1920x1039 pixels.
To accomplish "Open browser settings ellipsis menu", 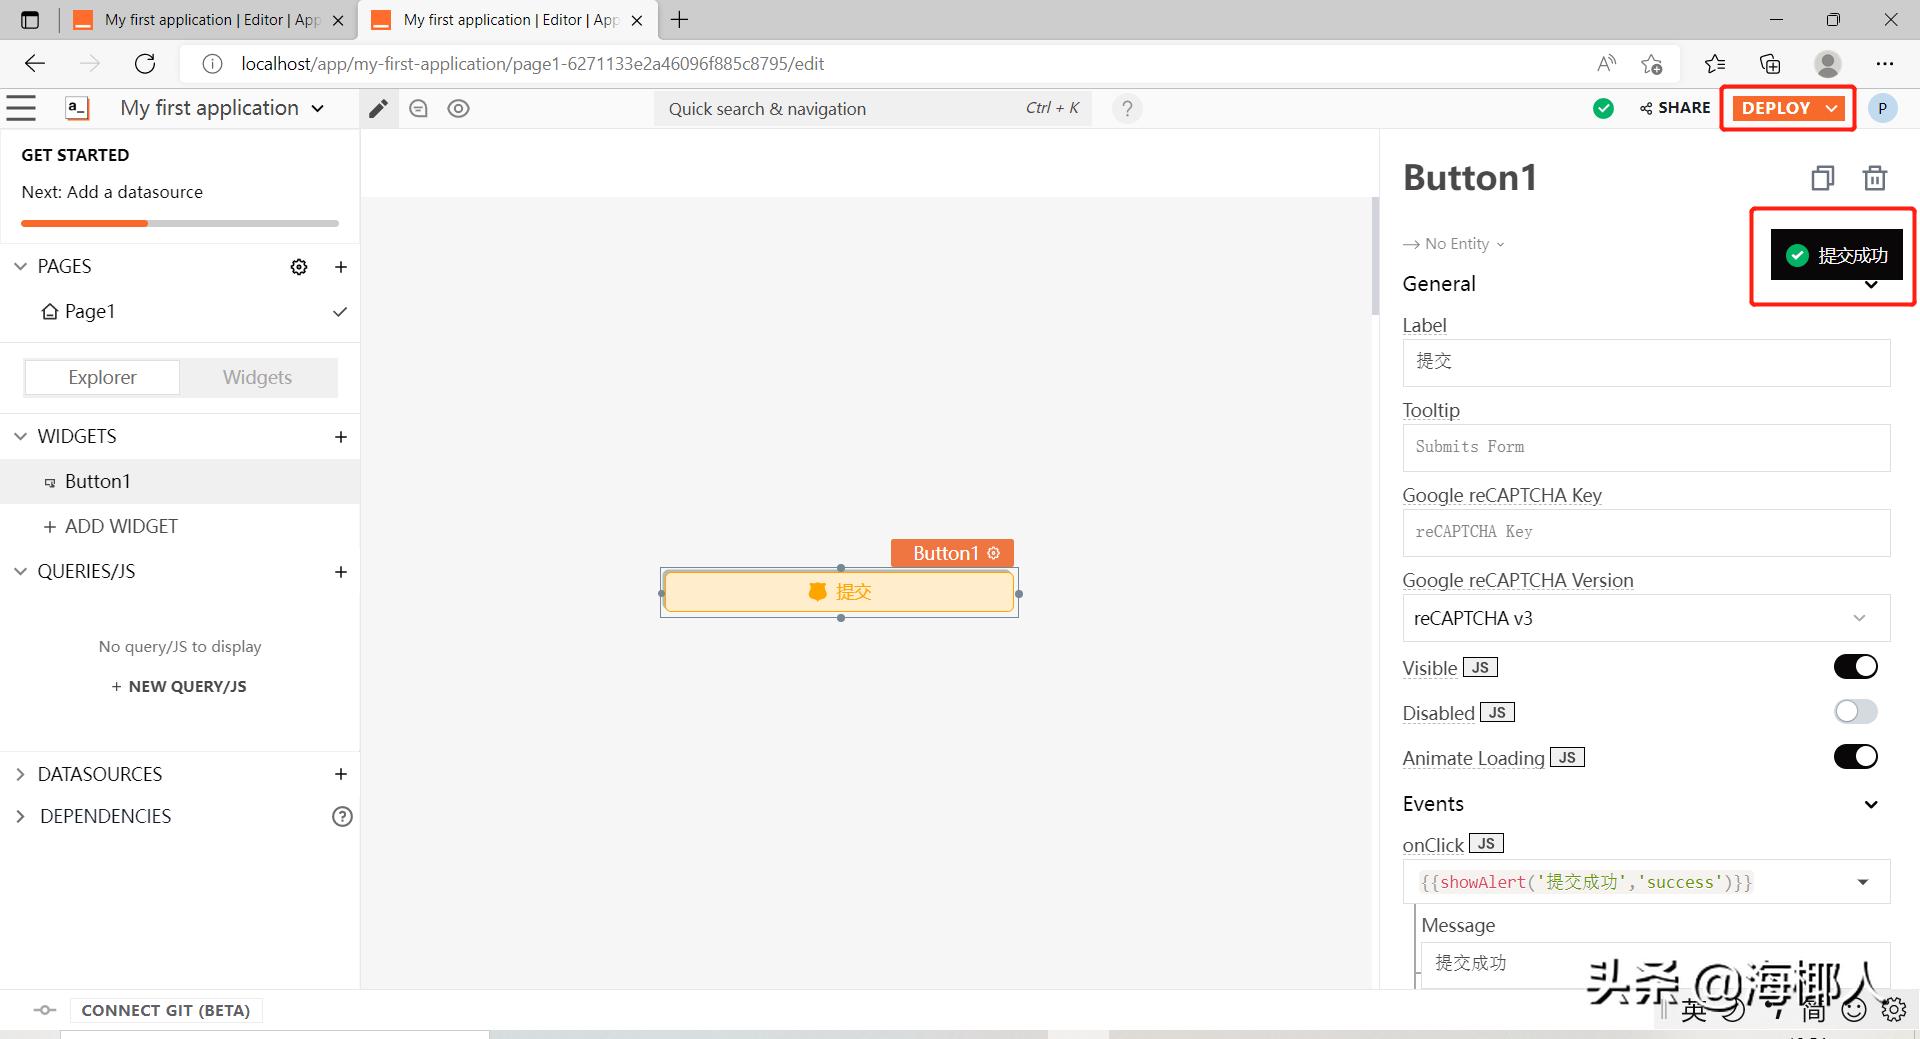I will click(1885, 64).
